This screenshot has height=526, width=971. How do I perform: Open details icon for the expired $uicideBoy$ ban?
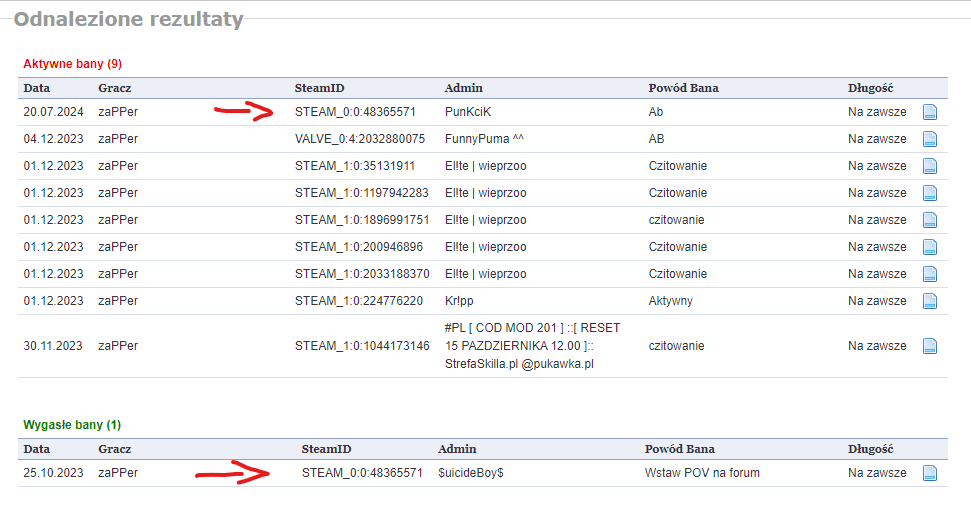930,473
